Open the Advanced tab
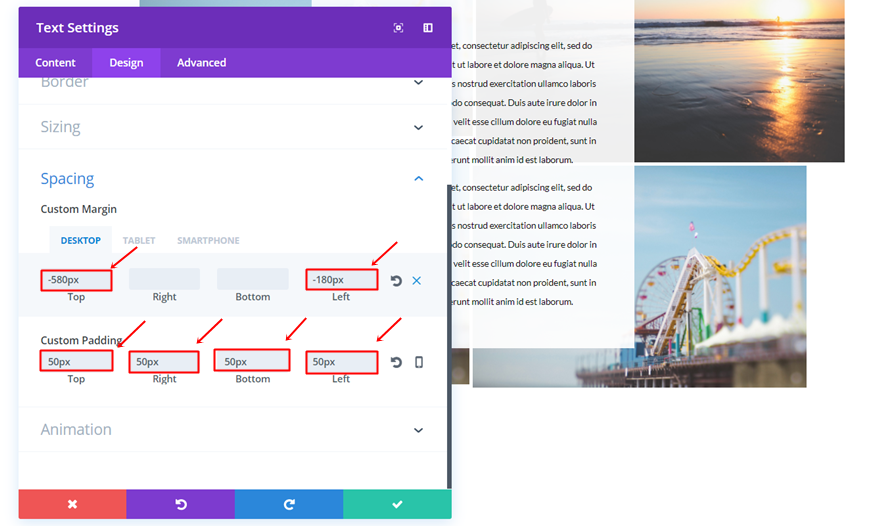This screenshot has width=880, height=526. (201, 62)
